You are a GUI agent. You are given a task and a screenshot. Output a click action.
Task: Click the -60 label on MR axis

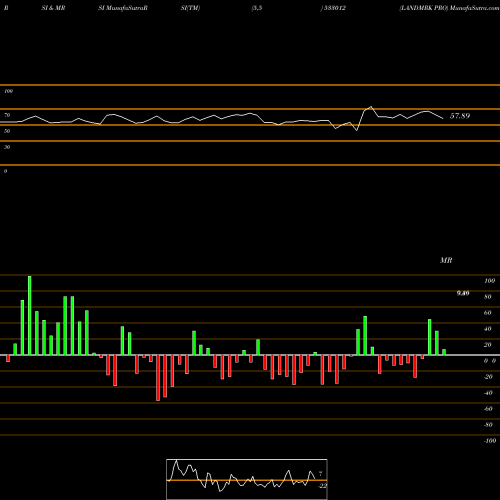click(x=488, y=409)
